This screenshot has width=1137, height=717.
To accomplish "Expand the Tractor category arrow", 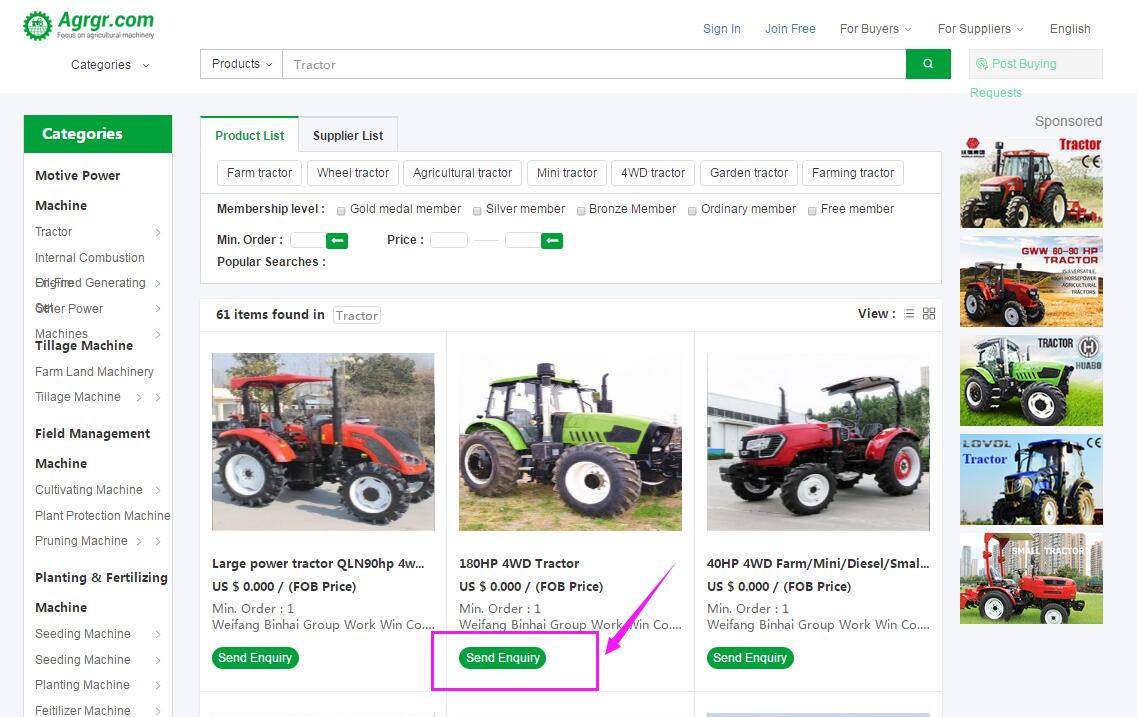I will (x=158, y=232).
